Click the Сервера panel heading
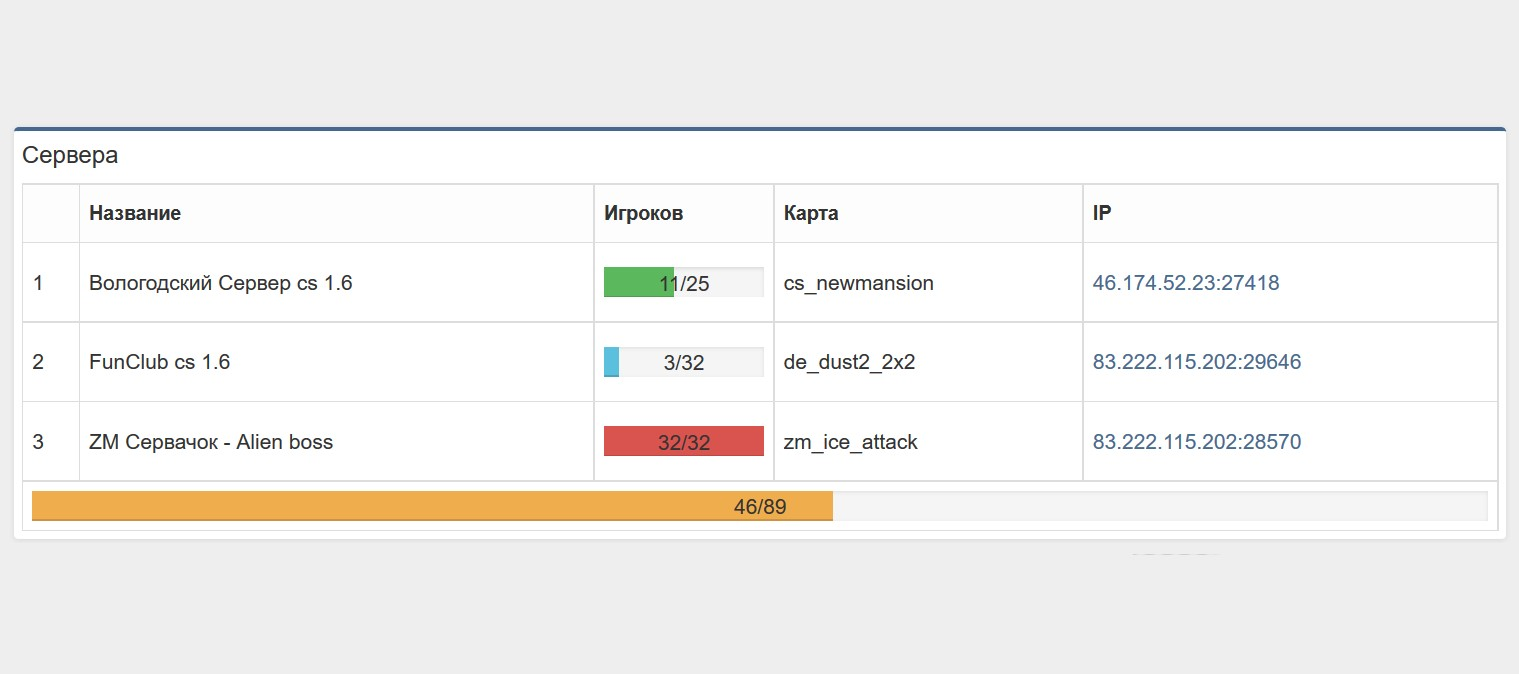The height and width of the screenshot is (674, 1519). (x=70, y=155)
